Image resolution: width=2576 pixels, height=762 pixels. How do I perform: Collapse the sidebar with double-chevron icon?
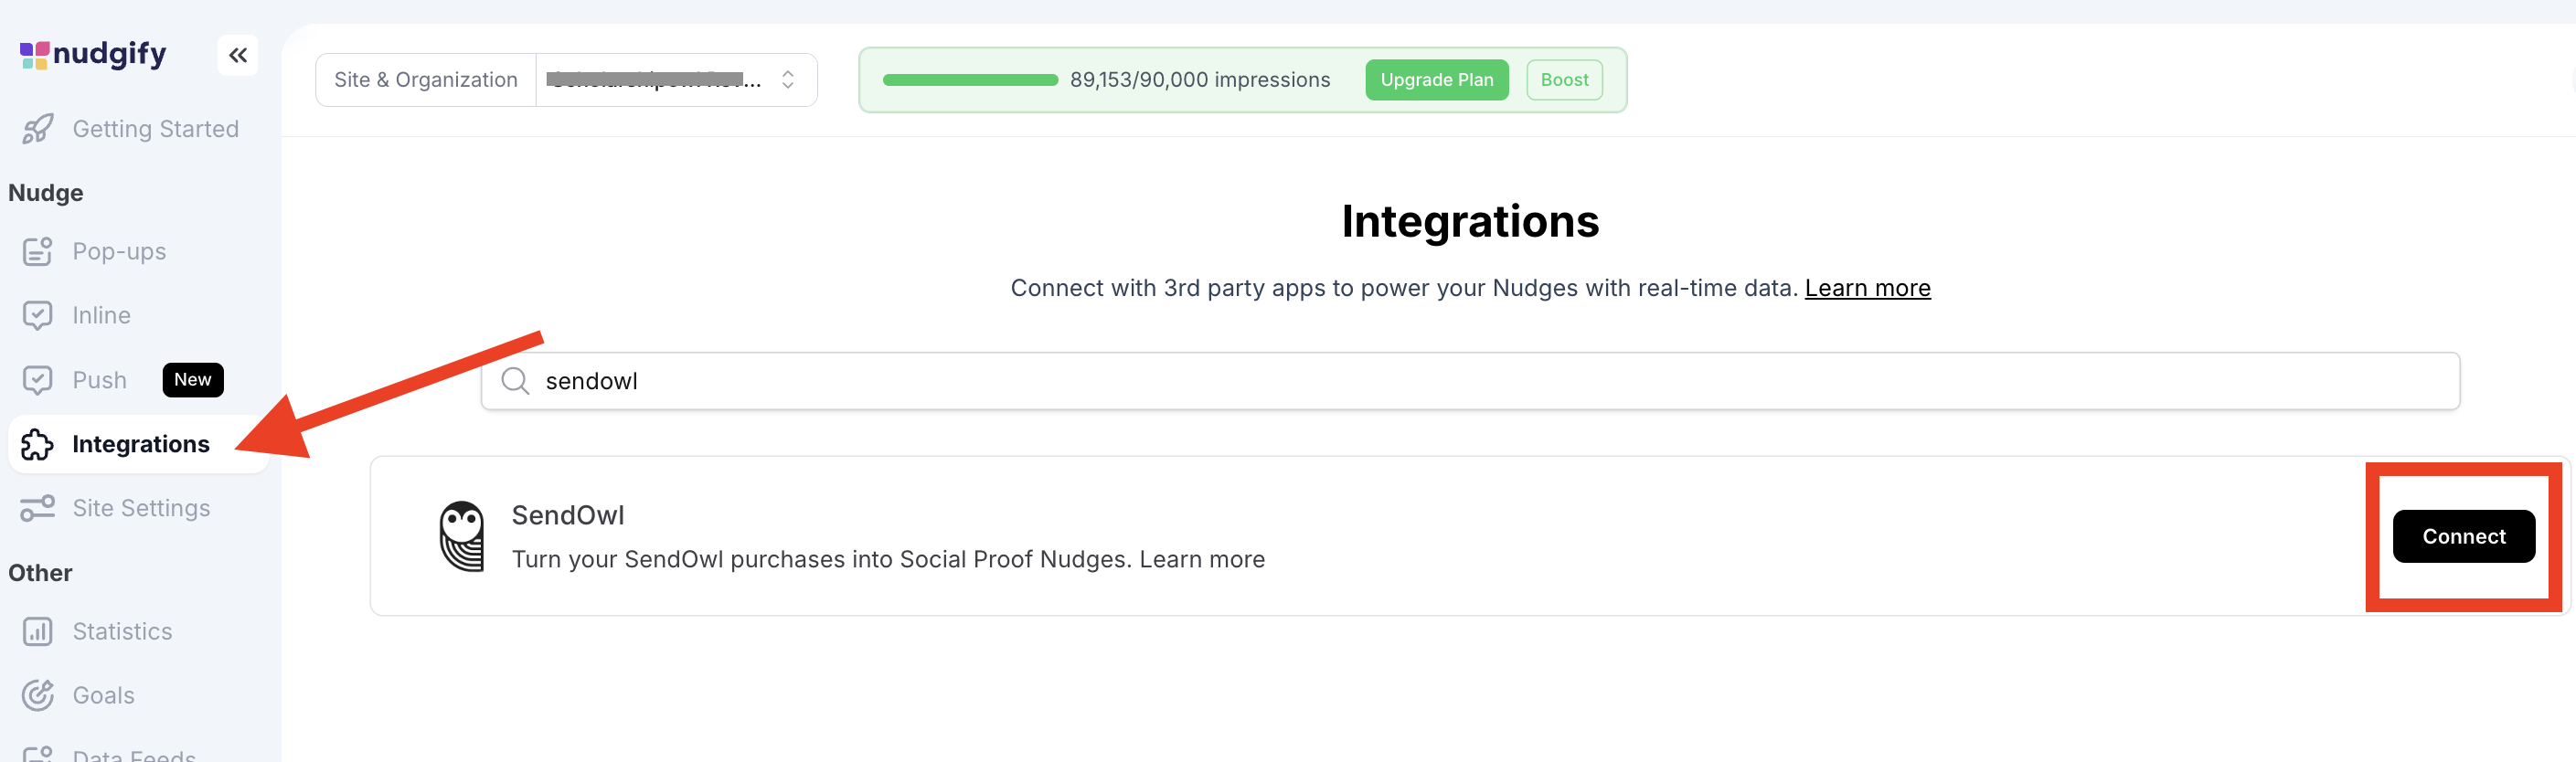point(237,55)
